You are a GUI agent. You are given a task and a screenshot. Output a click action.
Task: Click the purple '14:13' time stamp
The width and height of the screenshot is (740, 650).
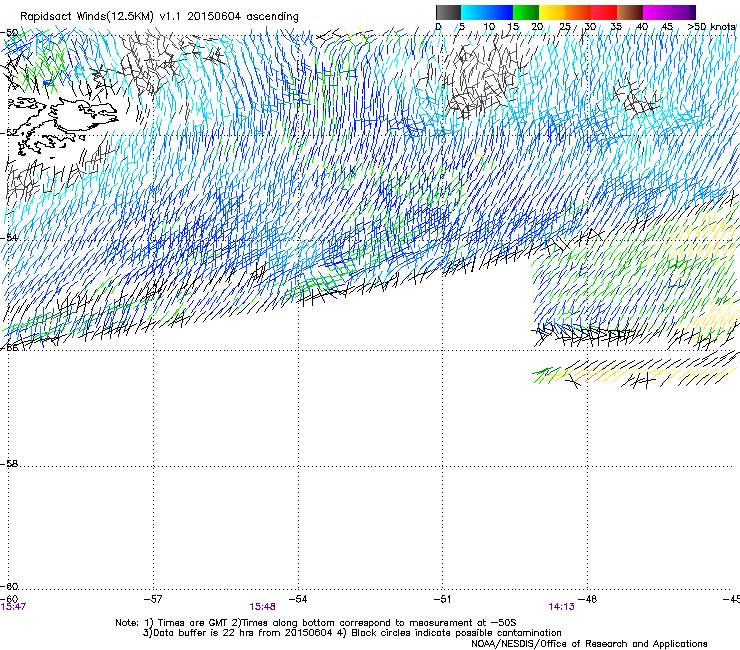[561, 607]
